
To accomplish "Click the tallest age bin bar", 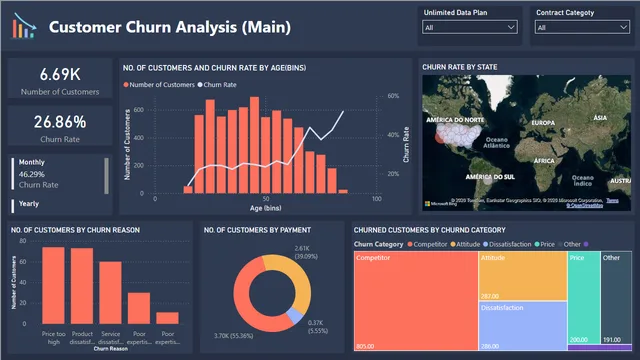I will click(254, 145).
